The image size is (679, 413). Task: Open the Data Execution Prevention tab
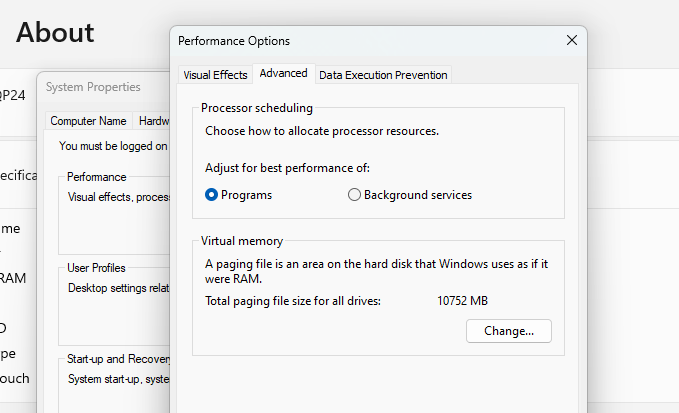click(x=383, y=75)
